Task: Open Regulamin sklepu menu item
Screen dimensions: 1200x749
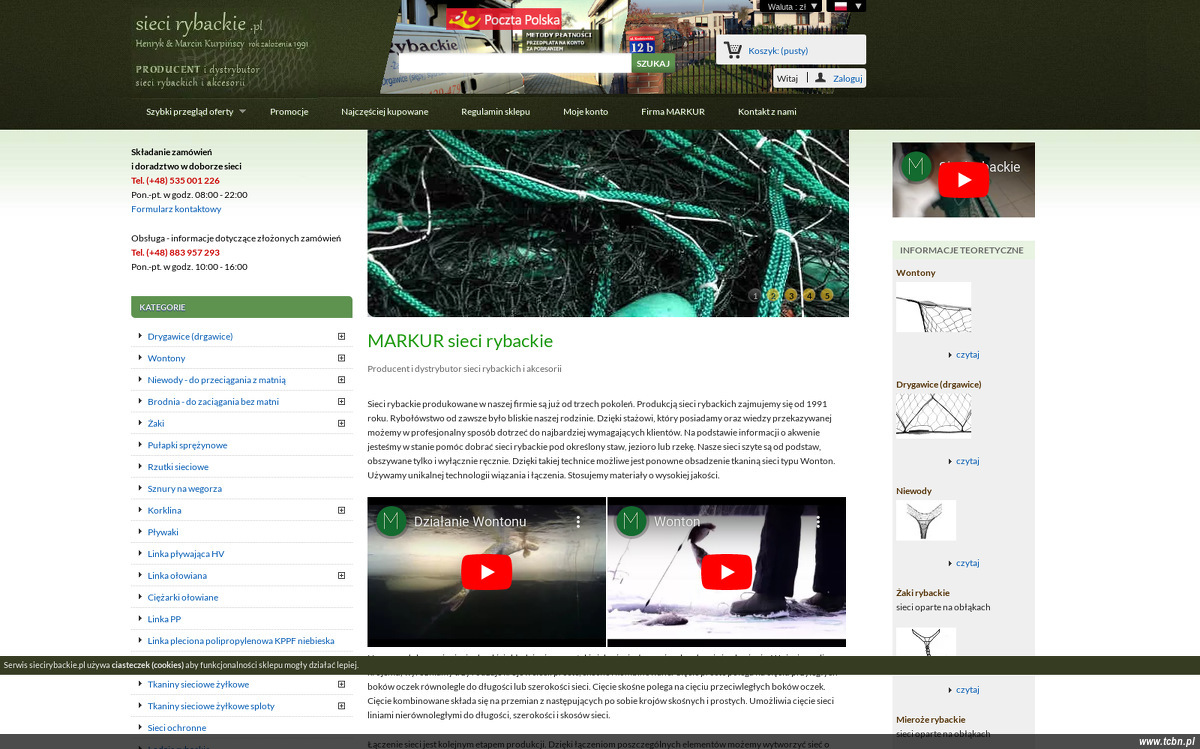Action: tap(495, 112)
